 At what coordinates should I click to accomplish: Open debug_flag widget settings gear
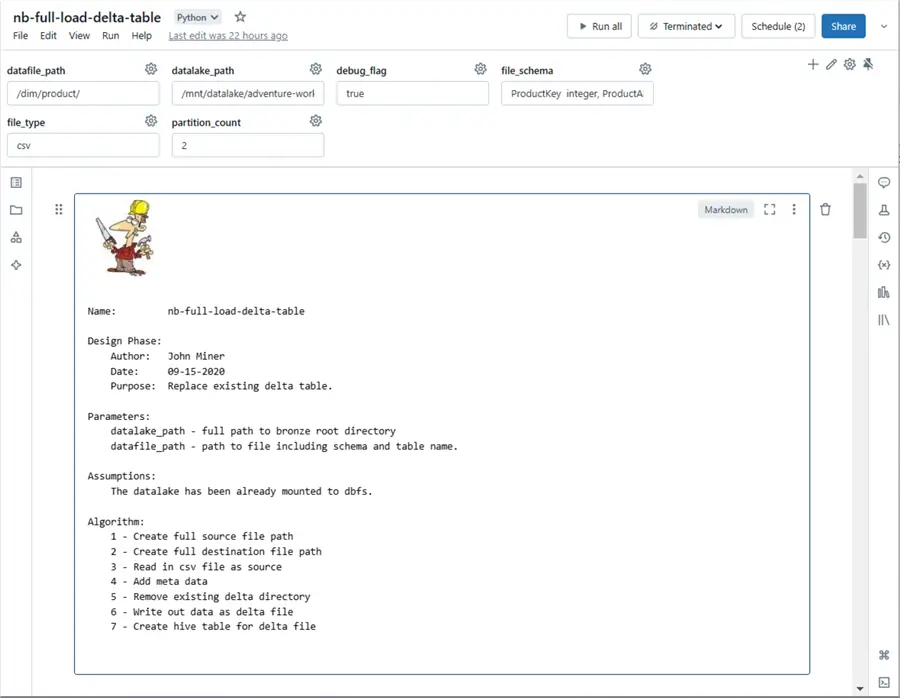(480, 69)
